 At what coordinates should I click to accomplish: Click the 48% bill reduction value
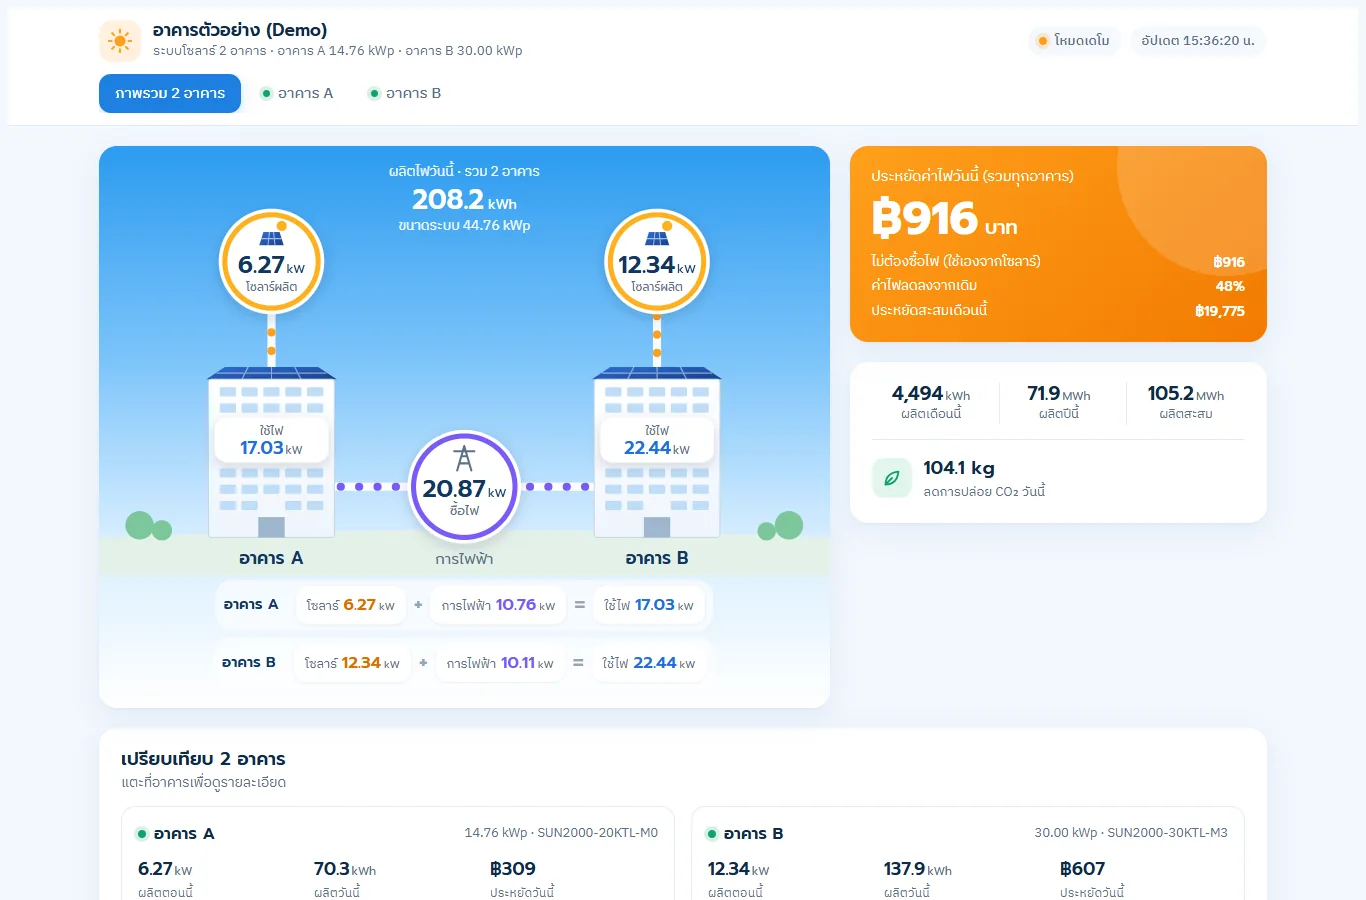1230,286
